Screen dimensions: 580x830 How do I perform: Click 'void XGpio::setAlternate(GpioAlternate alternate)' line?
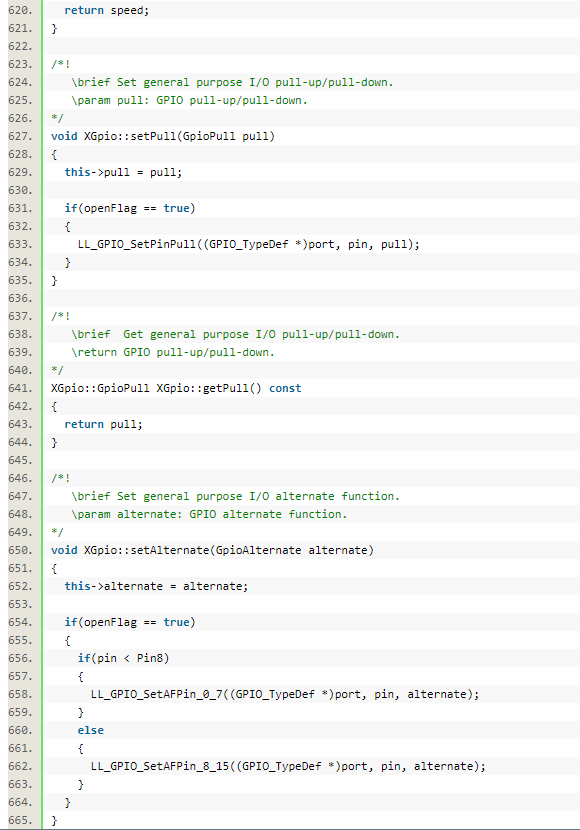coord(213,550)
